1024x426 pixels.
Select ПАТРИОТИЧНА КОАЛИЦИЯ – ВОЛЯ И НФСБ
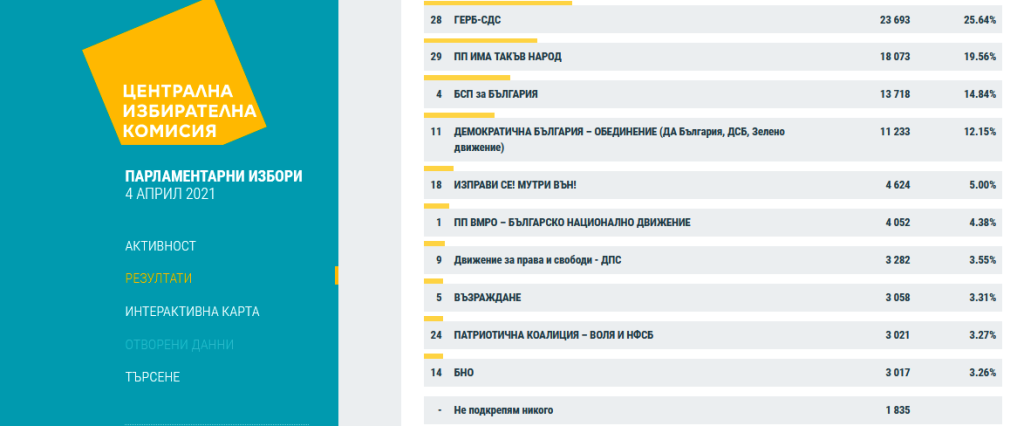click(x=712, y=335)
